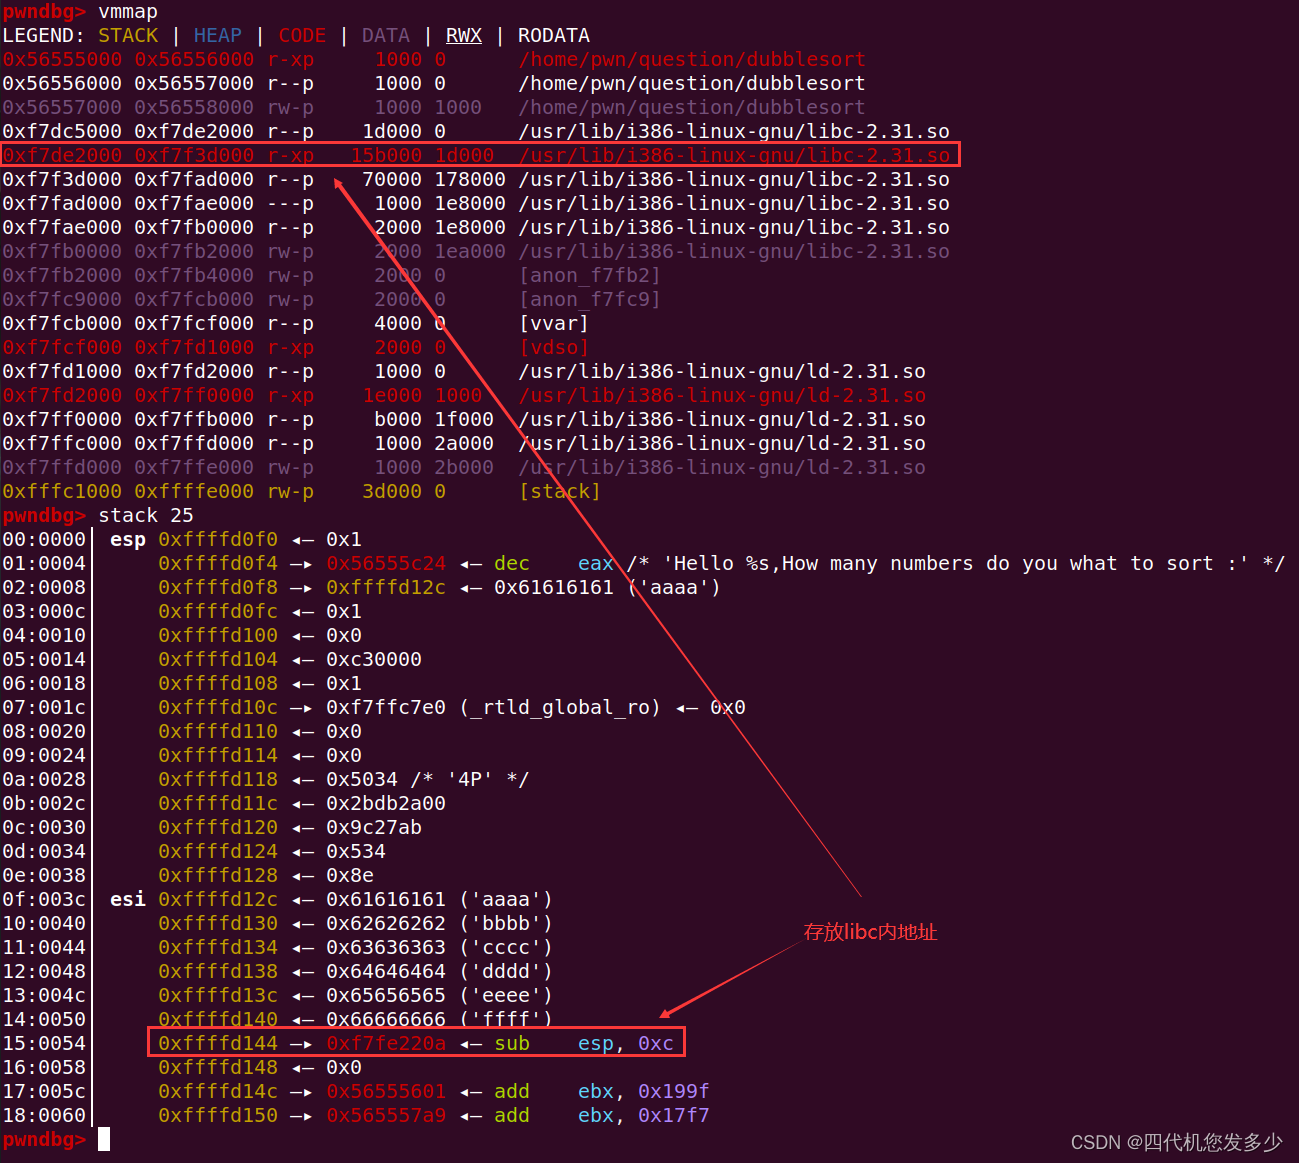
Task: Click libc pointer 0xf7fe220a
Action: pos(386,1044)
